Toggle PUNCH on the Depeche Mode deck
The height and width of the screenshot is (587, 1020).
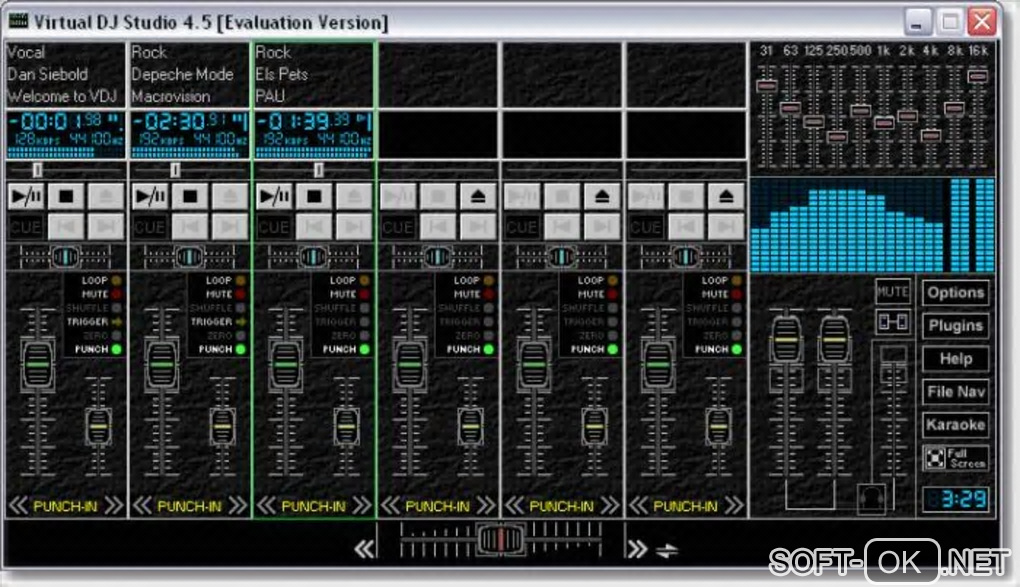[x=241, y=349]
